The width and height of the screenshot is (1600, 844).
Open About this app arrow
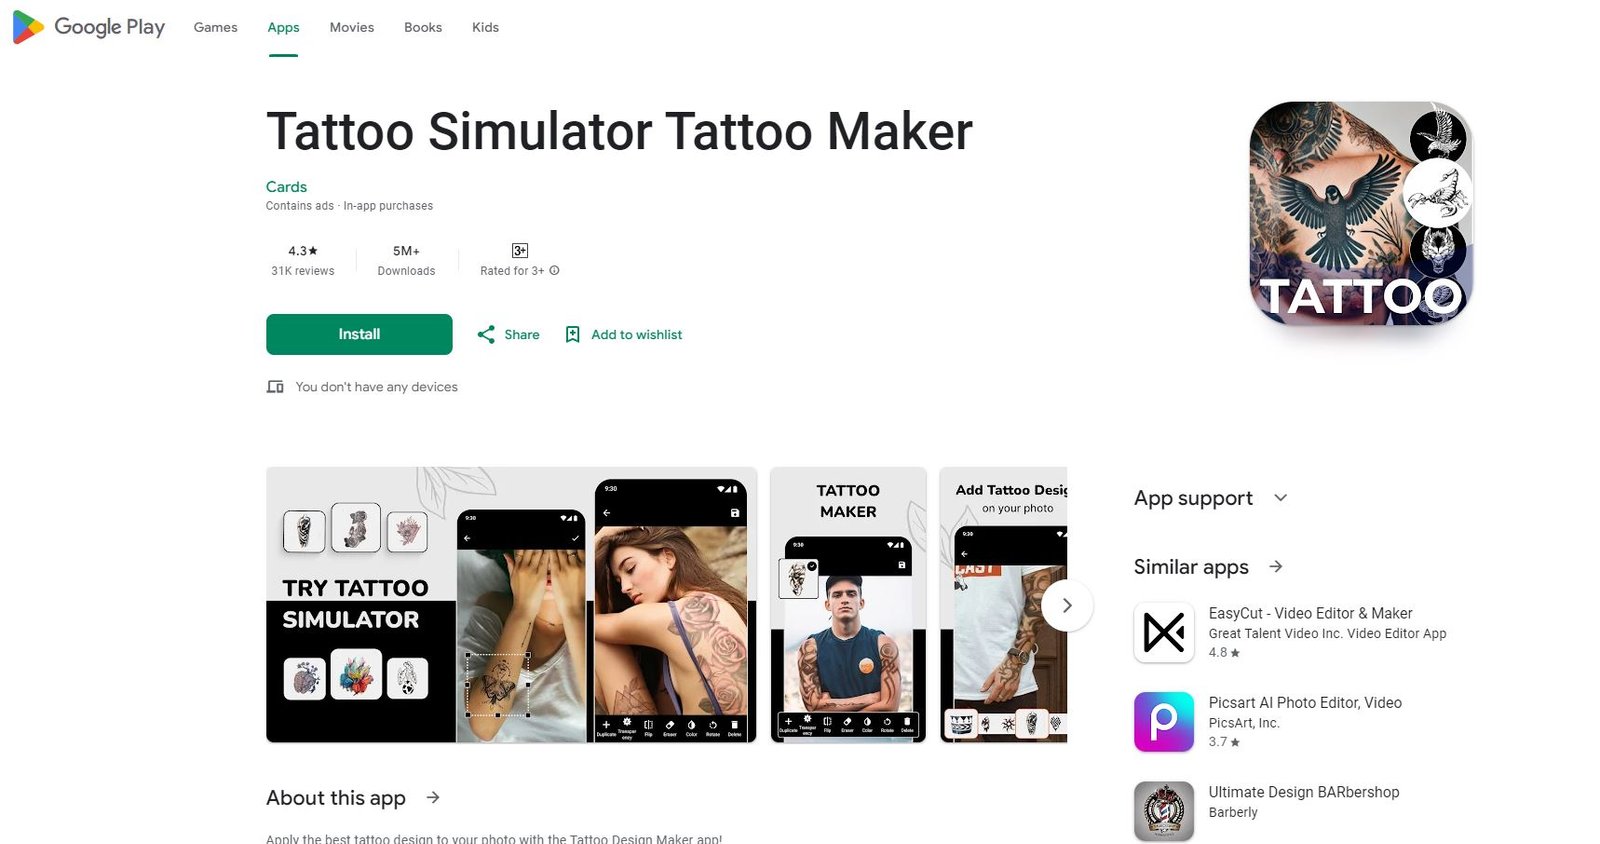point(433,798)
